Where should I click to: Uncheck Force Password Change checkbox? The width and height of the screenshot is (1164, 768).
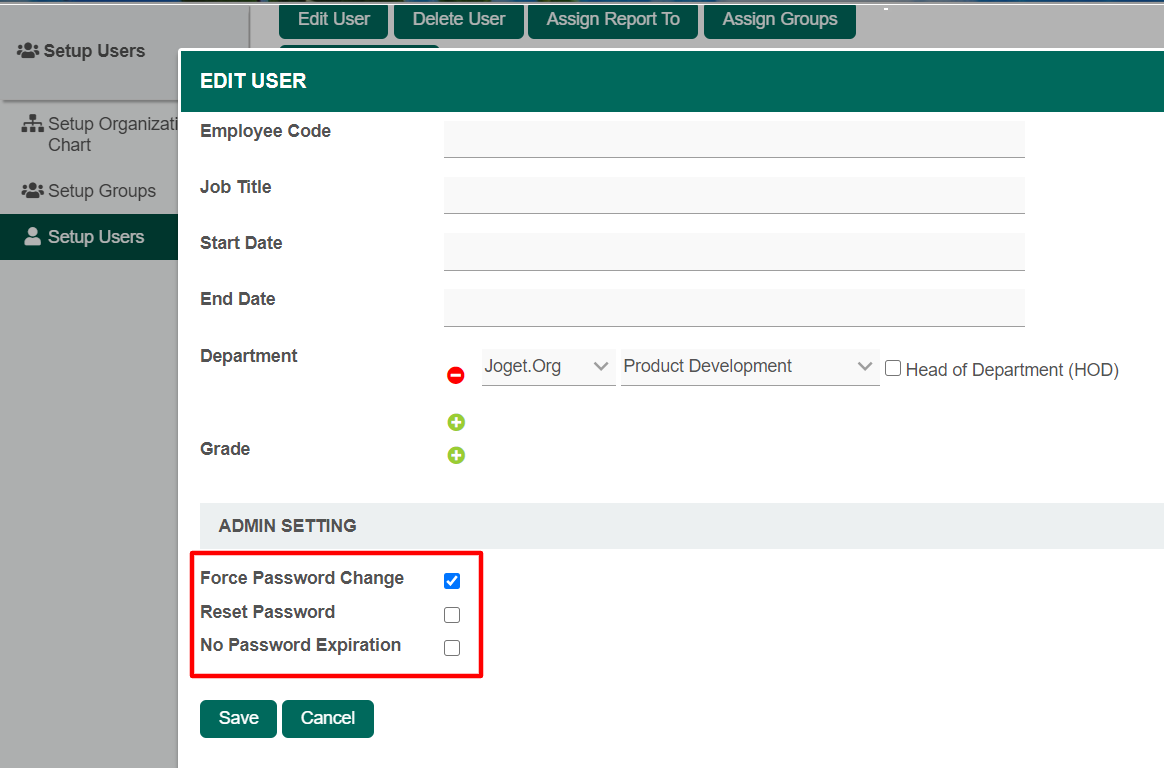click(452, 581)
